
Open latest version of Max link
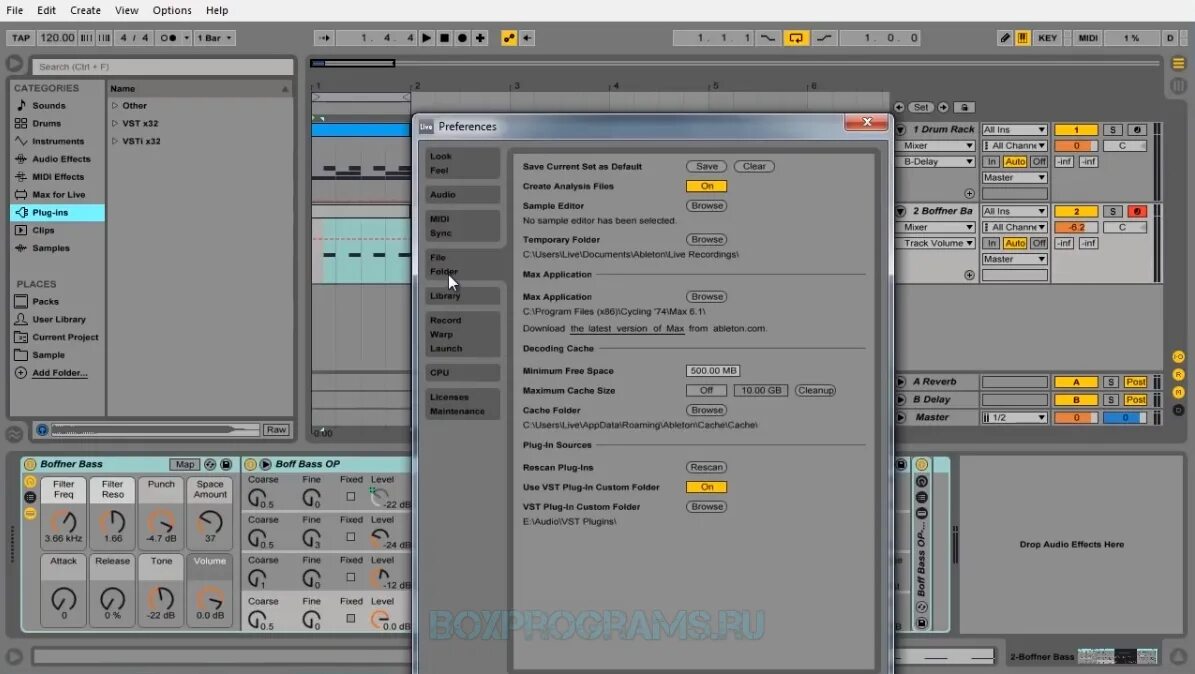pyautogui.click(x=626, y=329)
